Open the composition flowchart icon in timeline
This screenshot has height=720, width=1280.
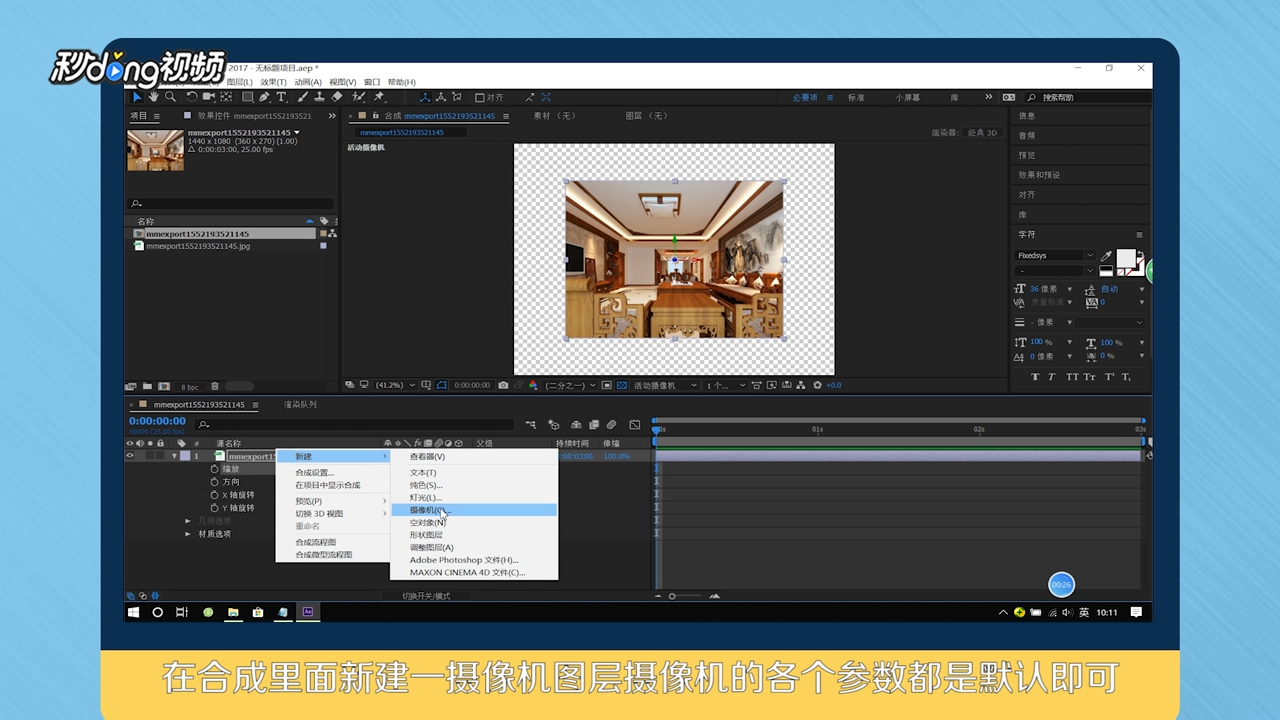530,424
